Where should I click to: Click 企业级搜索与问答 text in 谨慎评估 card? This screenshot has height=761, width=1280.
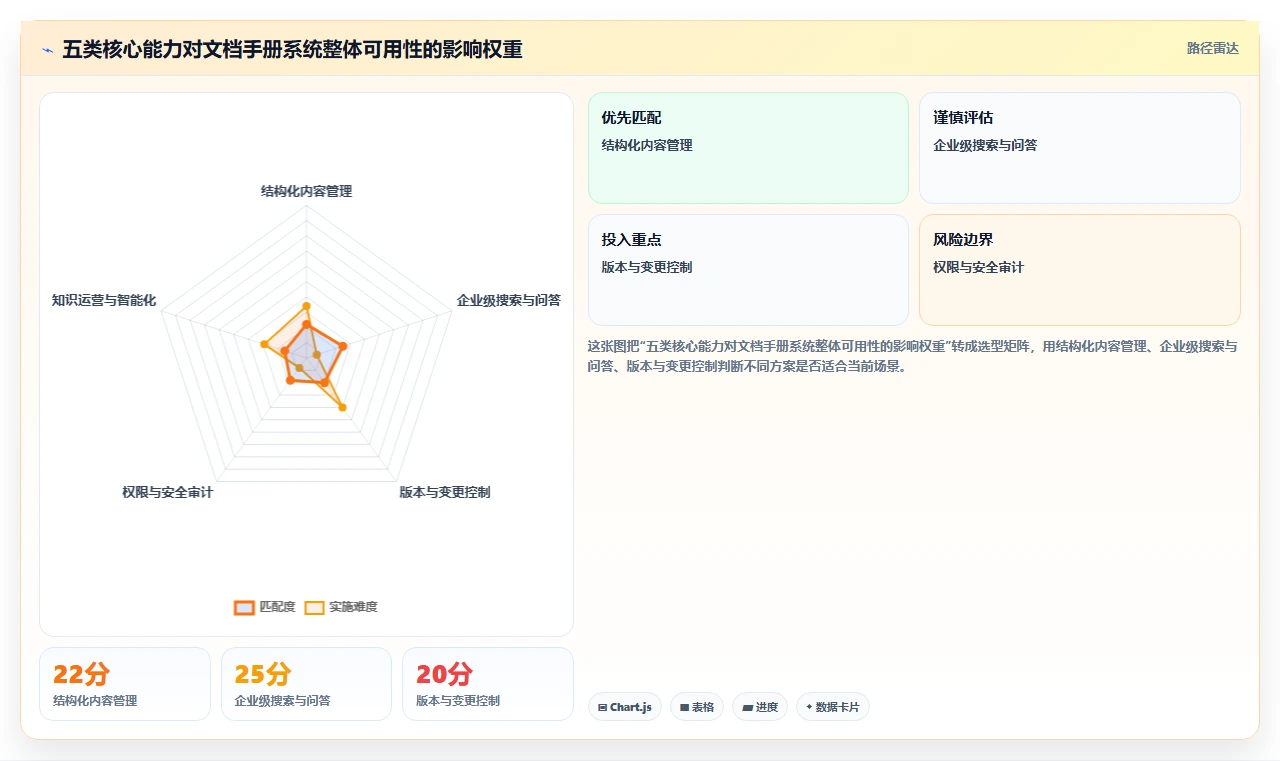pos(985,145)
